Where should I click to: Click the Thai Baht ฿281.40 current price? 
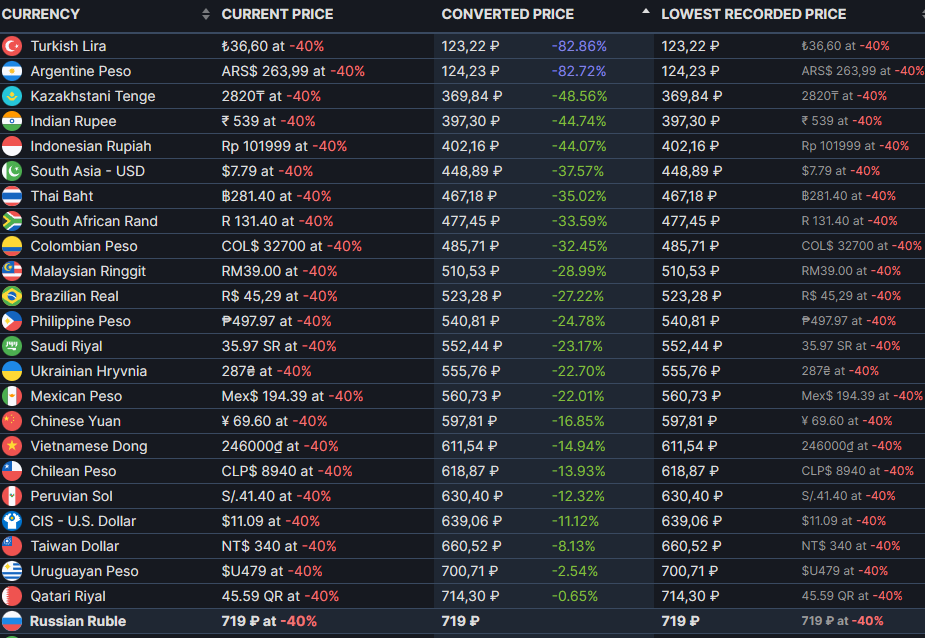[x=255, y=197]
